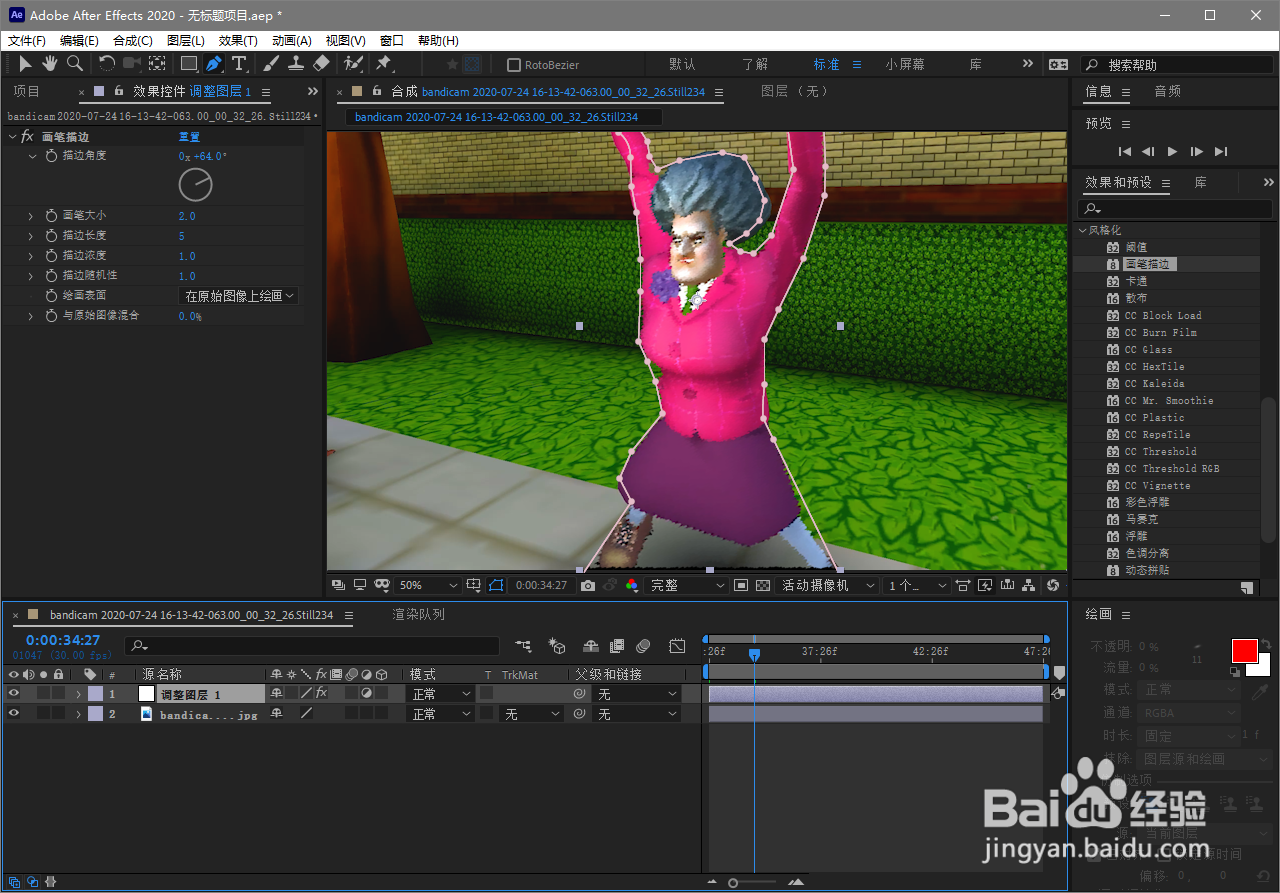Select the Zoom magnifier tool
1280x893 pixels.
tap(75, 64)
